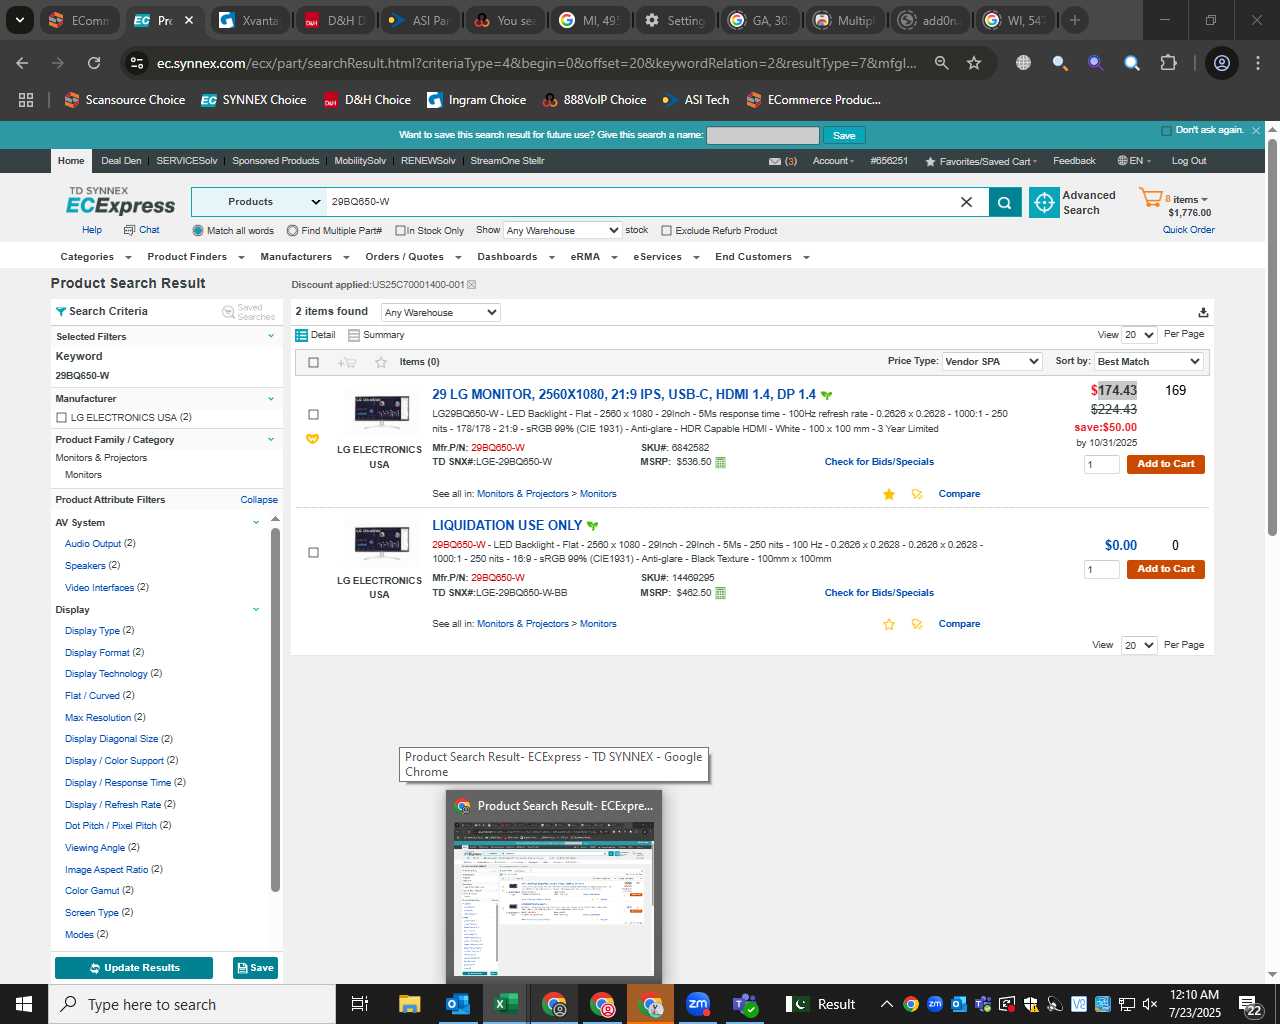Toggle favorite star for Liquidation item
This screenshot has width=1280, height=1024.
pyautogui.click(x=889, y=624)
